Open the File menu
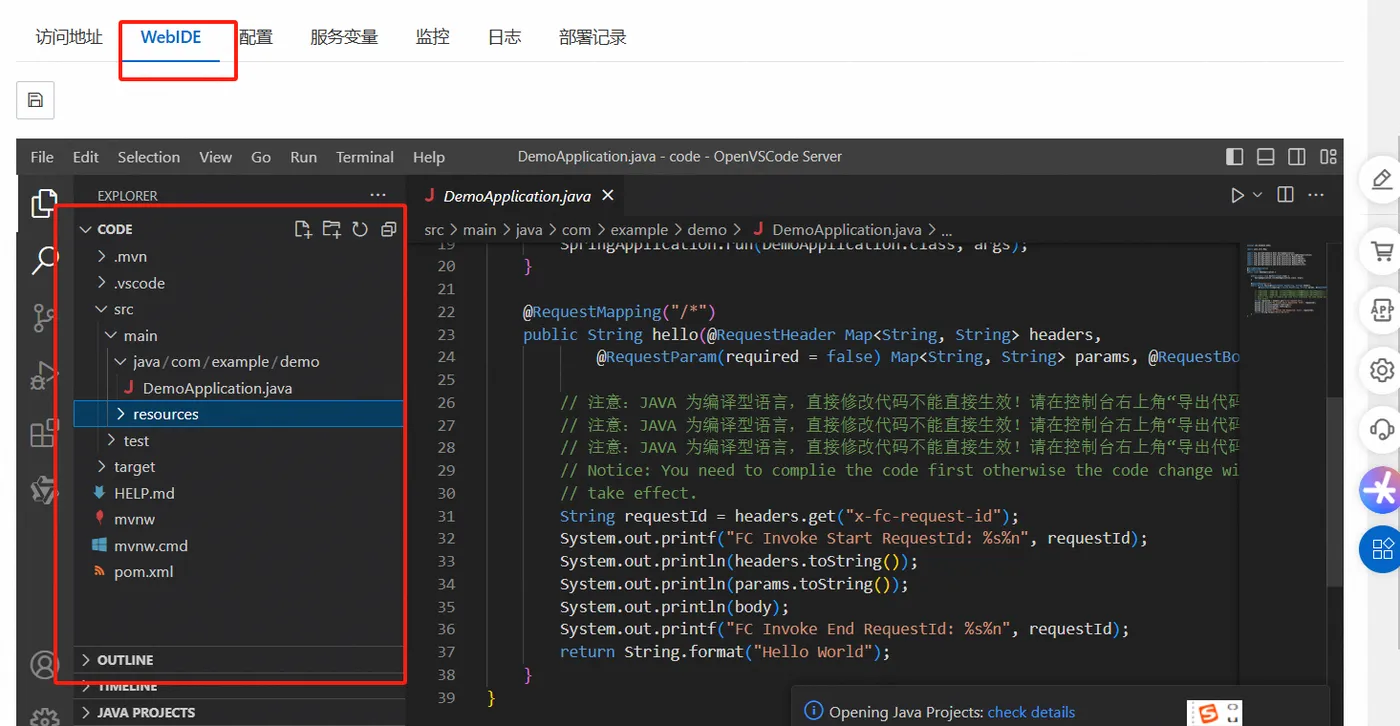 click(x=42, y=157)
